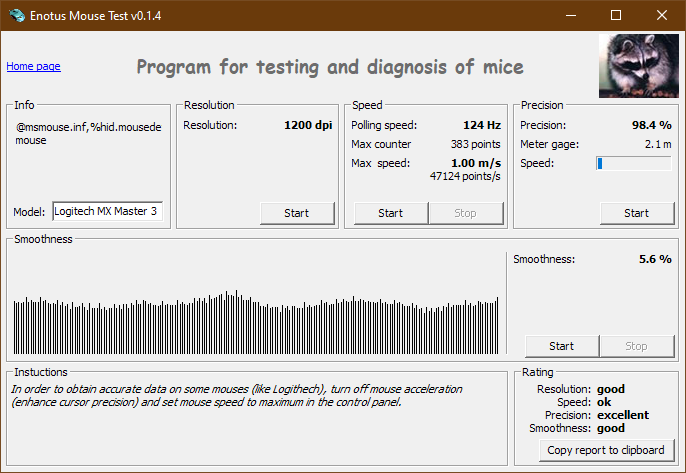Viewport: 686px width, 473px height.
Task: Click the Enotus mouse icon in title bar
Action: pyautogui.click(x=17, y=15)
